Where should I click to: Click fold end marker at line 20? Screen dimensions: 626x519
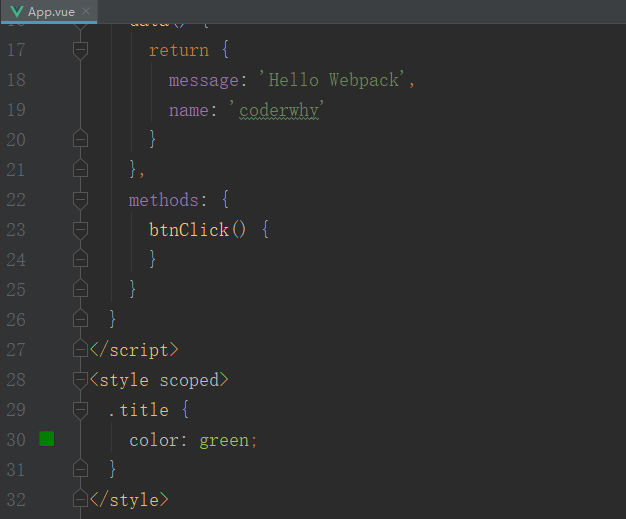(x=80, y=139)
